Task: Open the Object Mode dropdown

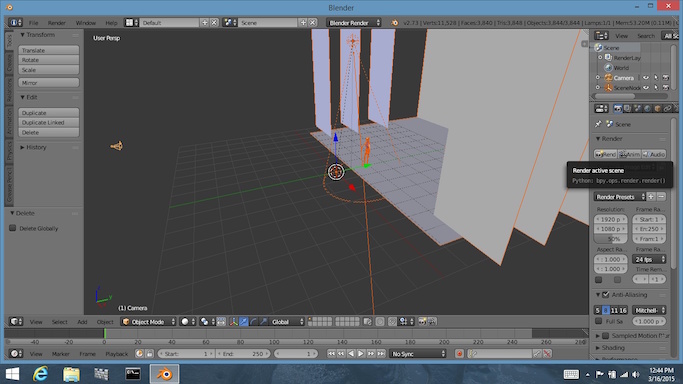Action: pyautogui.click(x=148, y=322)
